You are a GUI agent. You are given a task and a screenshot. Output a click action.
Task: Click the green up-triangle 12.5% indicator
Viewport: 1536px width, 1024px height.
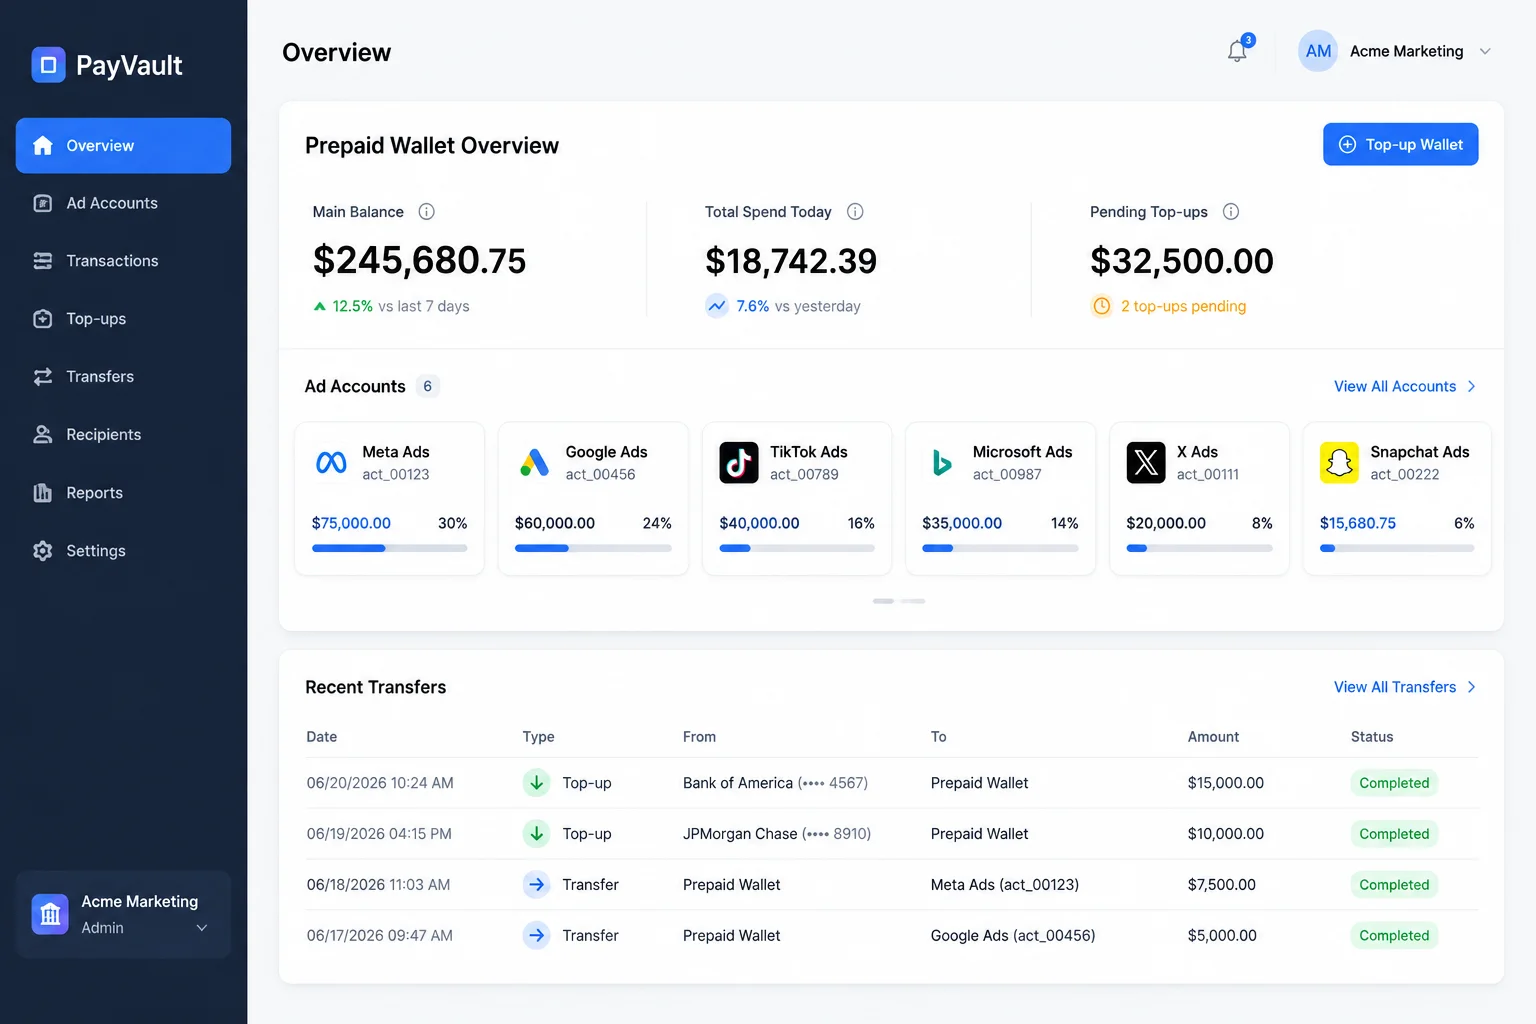(320, 306)
